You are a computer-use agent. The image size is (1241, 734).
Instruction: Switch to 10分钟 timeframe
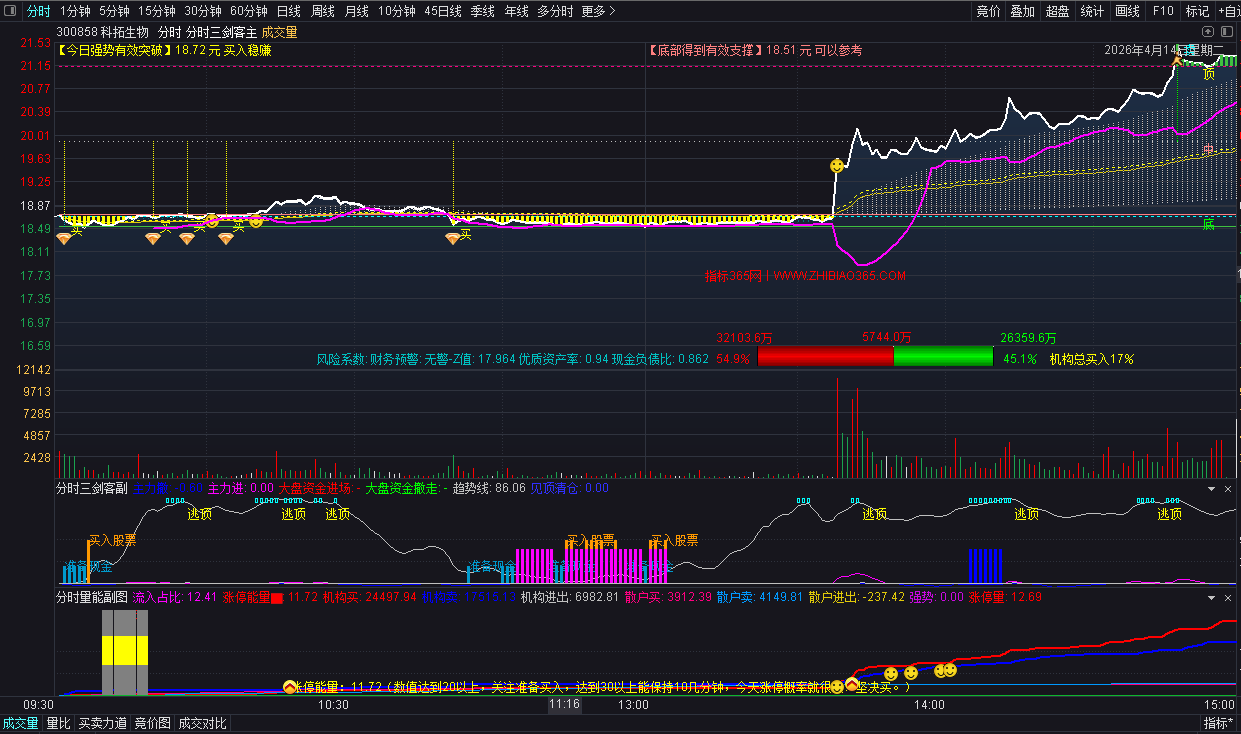397,11
